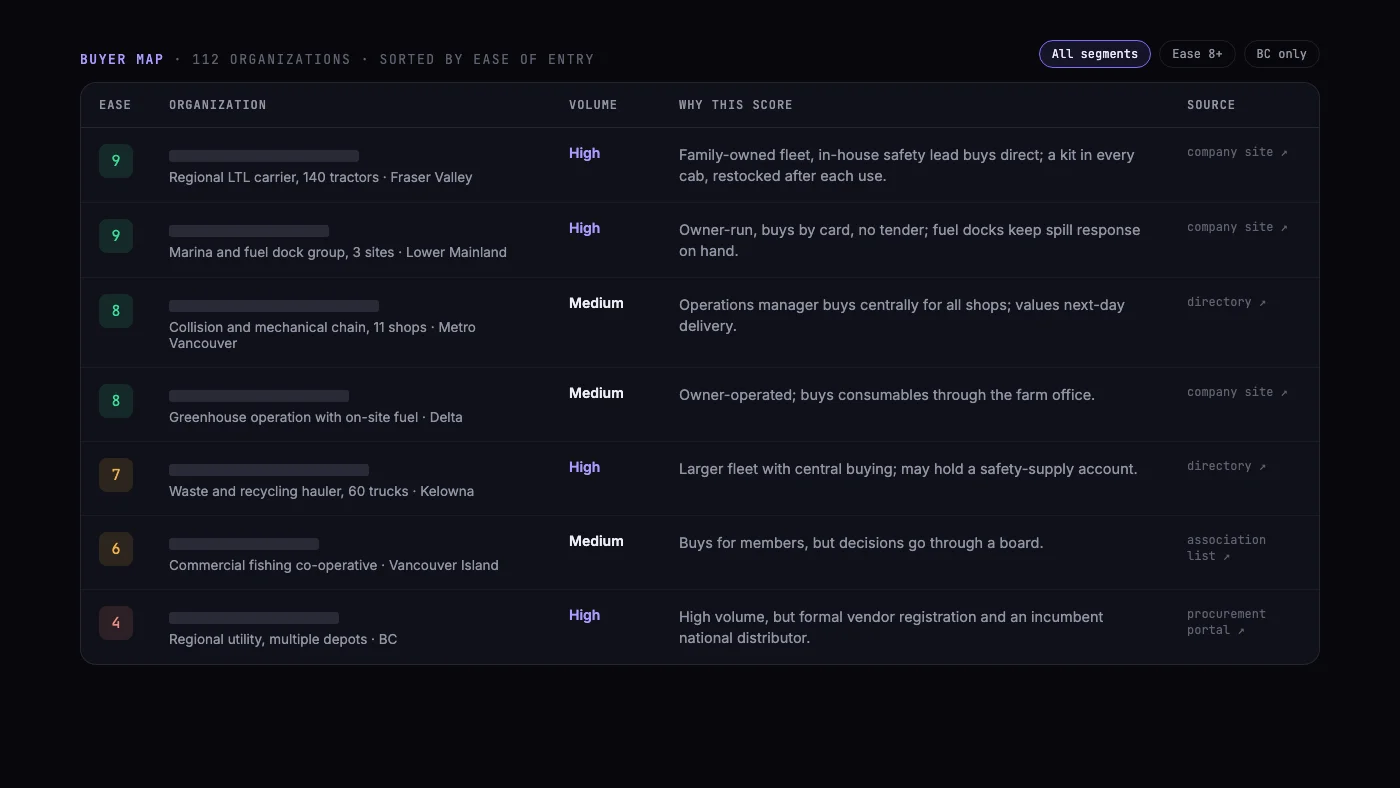Click the VOLUME column header
This screenshot has height=788, width=1400.
pyautogui.click(x=593, y=105)
